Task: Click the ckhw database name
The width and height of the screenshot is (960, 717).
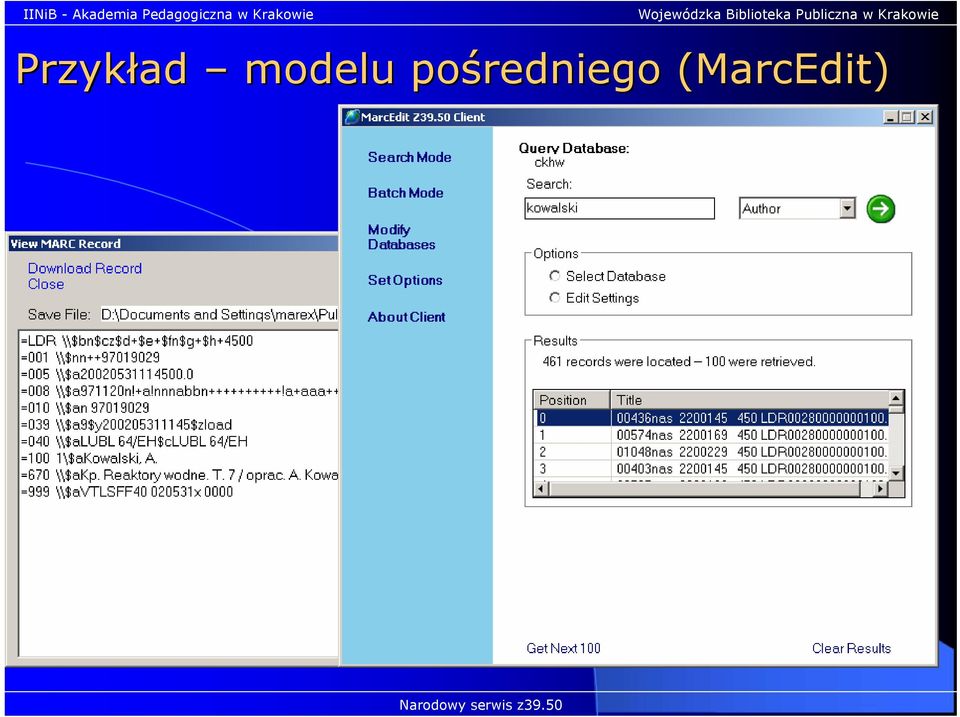Action: (x=549, y=163)
